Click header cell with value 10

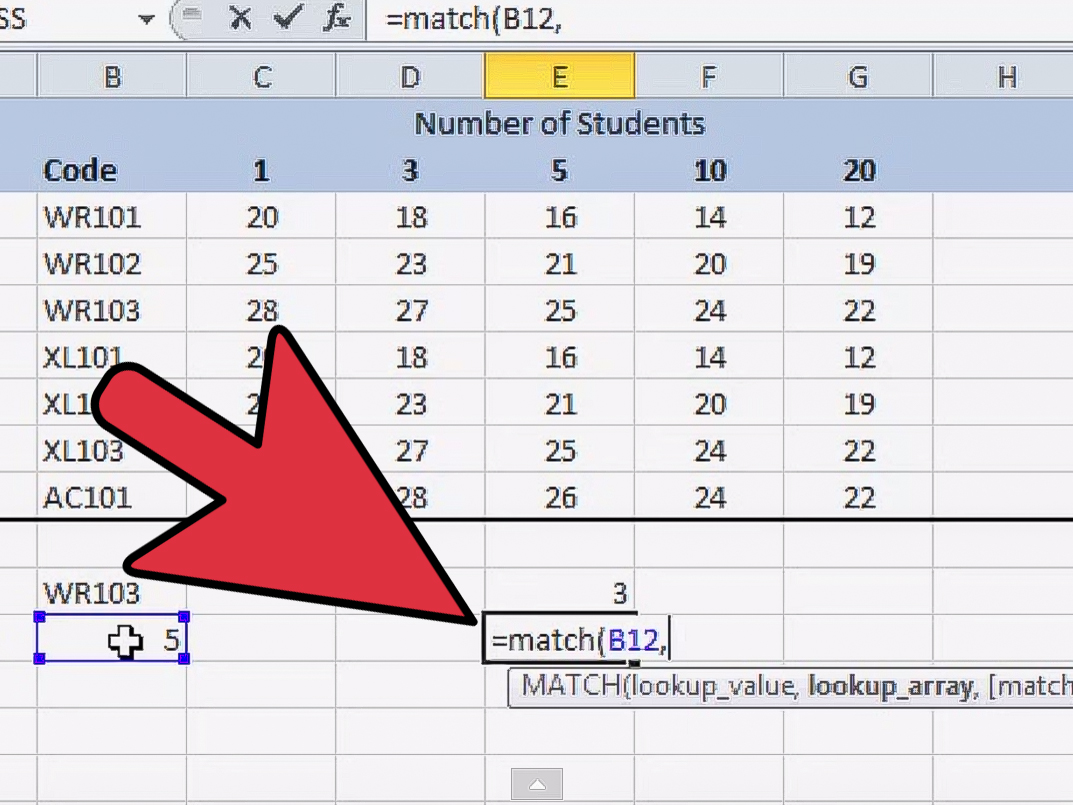(x=710, y=170)
